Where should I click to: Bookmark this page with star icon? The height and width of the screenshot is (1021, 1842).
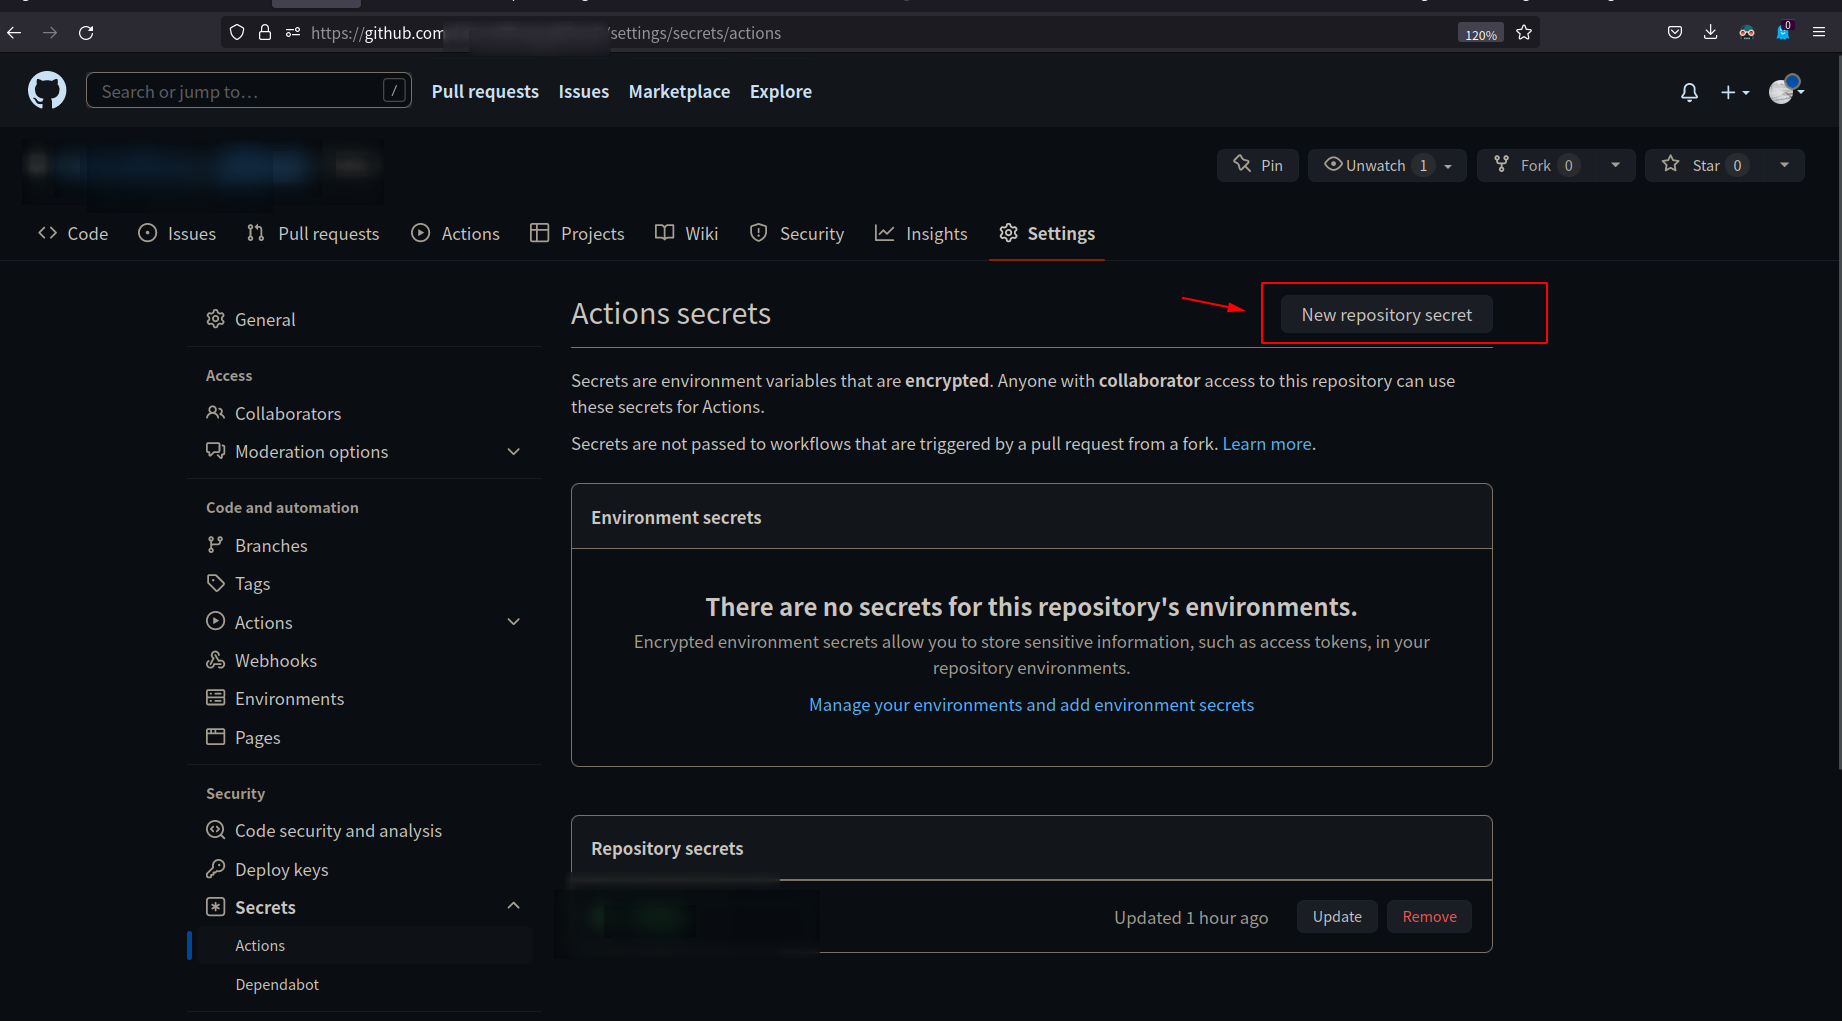[1524, 33]
